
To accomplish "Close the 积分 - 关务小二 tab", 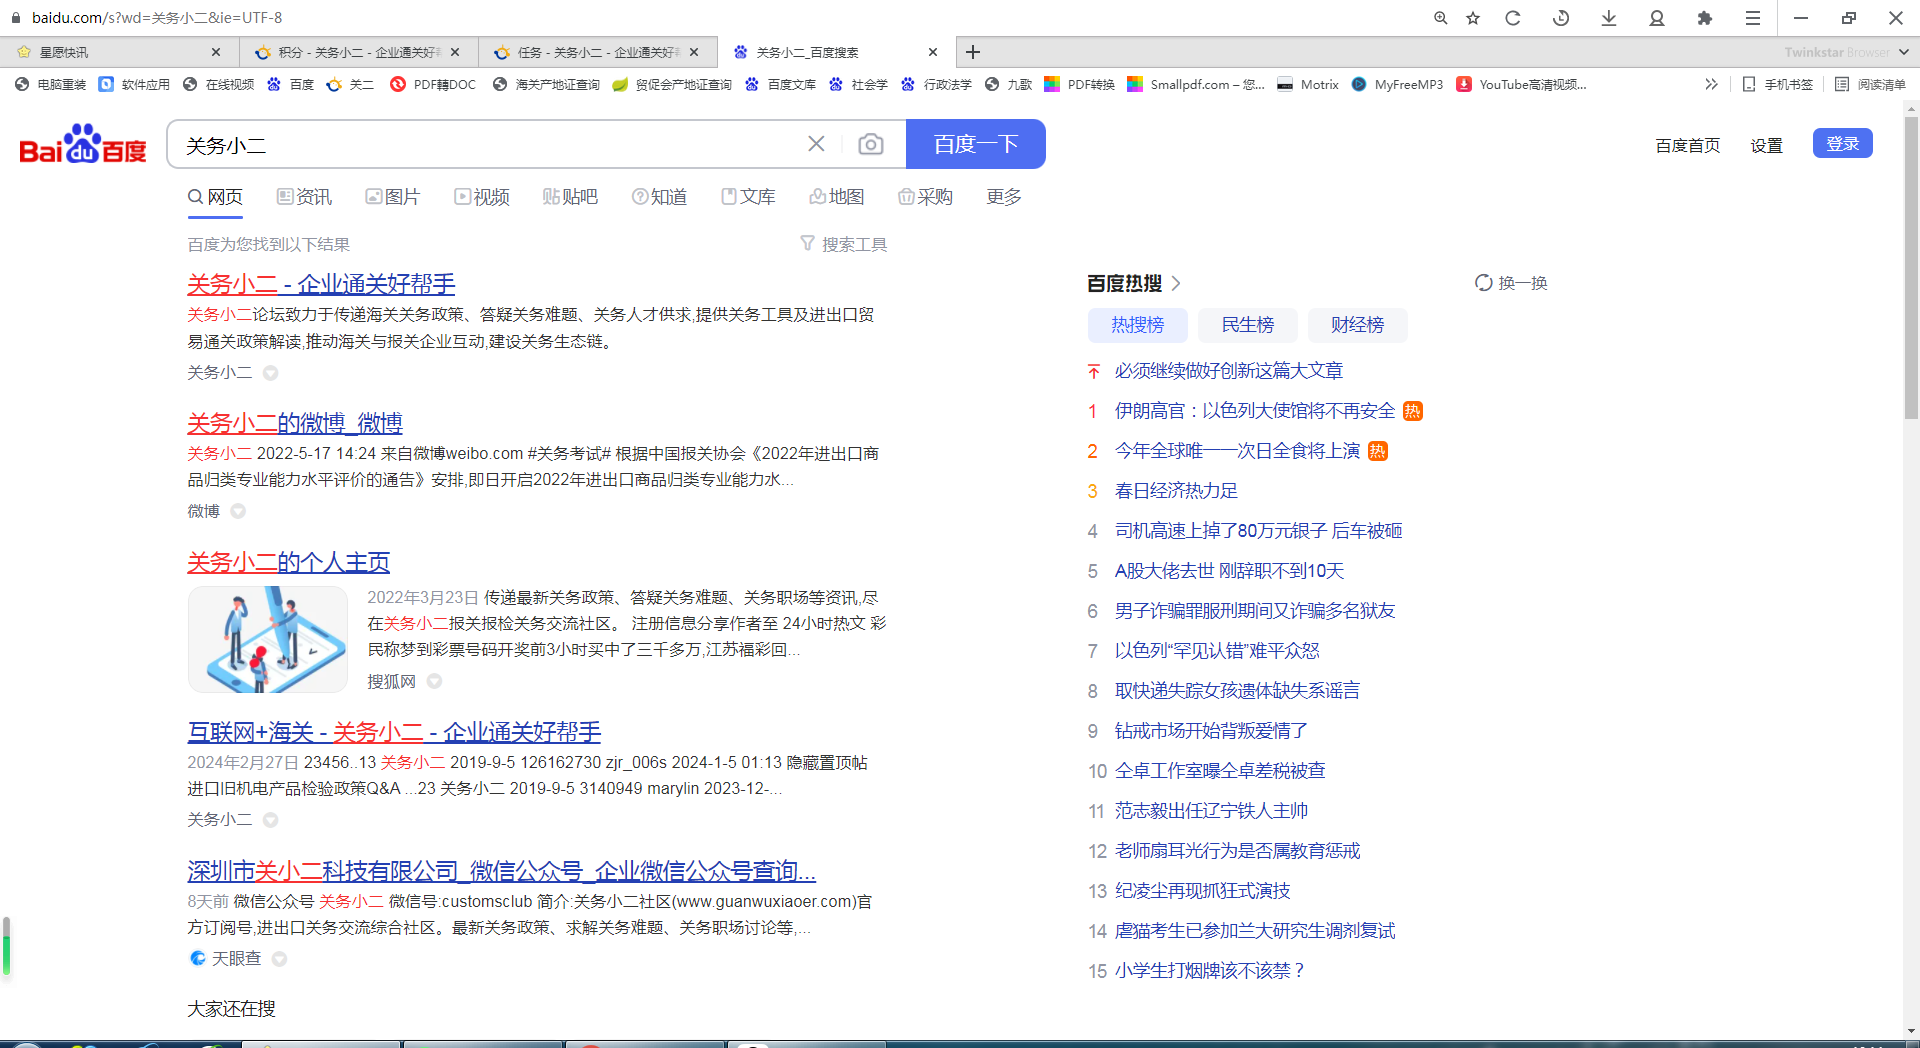I will click(455, 52).
